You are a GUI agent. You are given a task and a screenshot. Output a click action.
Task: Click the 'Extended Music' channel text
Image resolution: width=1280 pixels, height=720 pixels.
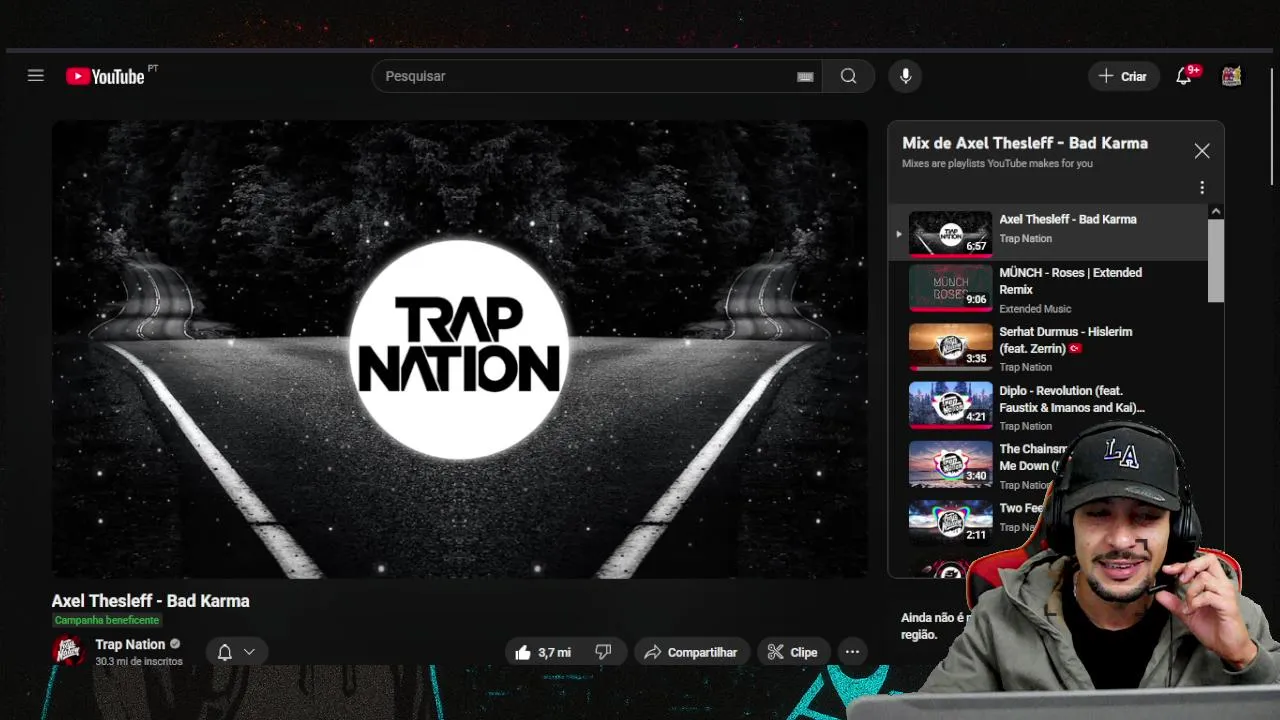pyautogui.click(x=1035, y=309)
